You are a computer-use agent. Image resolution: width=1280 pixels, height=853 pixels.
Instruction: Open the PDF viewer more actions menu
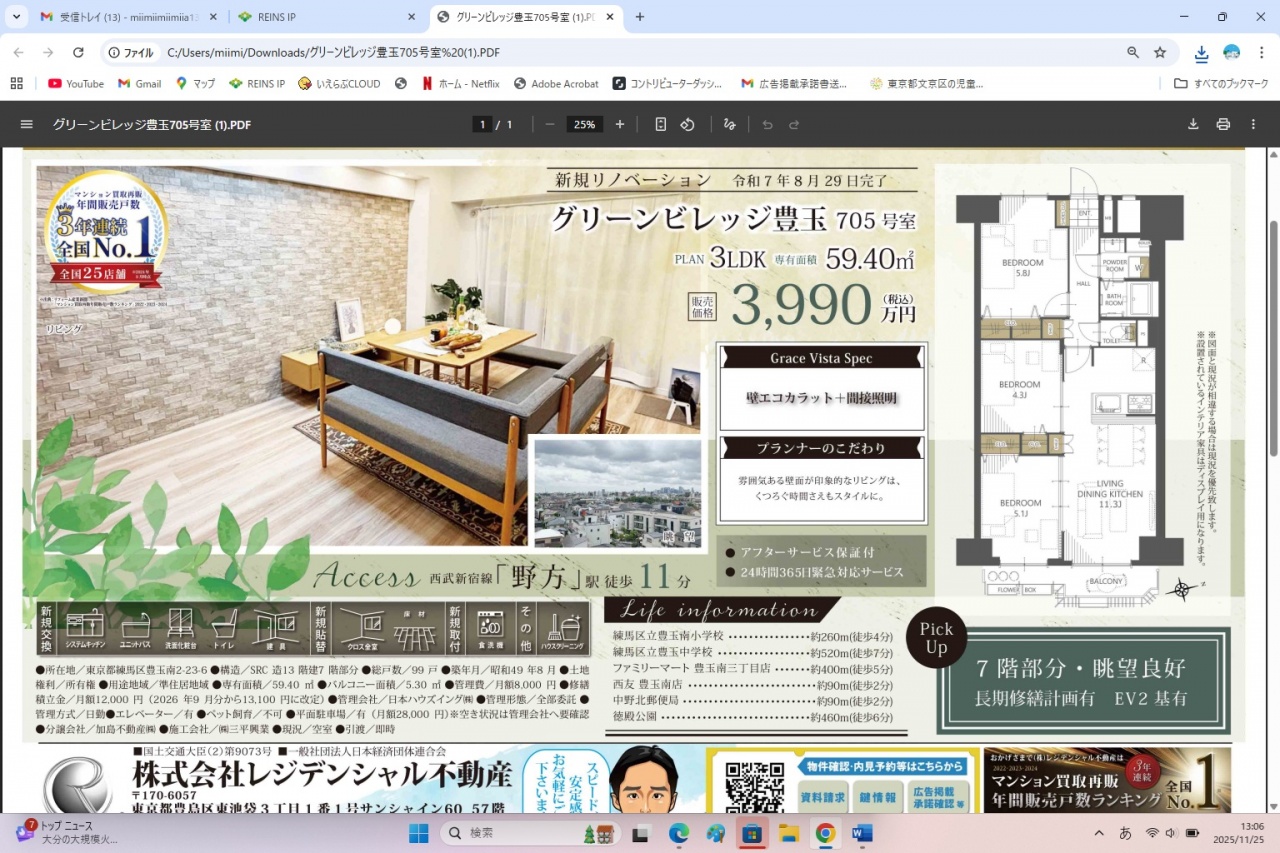(1253, 124)
